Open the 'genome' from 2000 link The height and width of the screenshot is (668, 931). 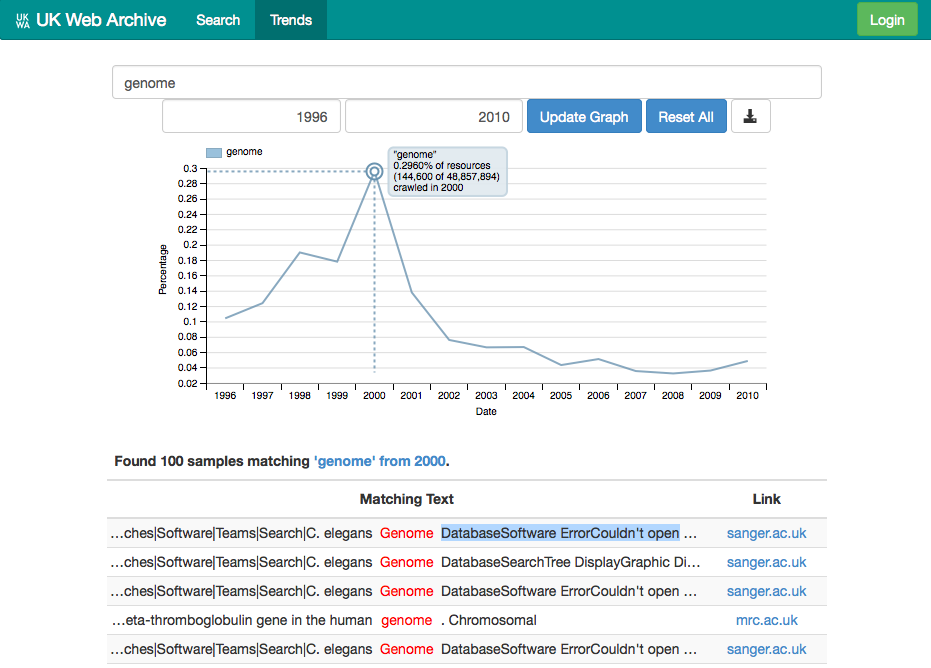coord(380,461)
